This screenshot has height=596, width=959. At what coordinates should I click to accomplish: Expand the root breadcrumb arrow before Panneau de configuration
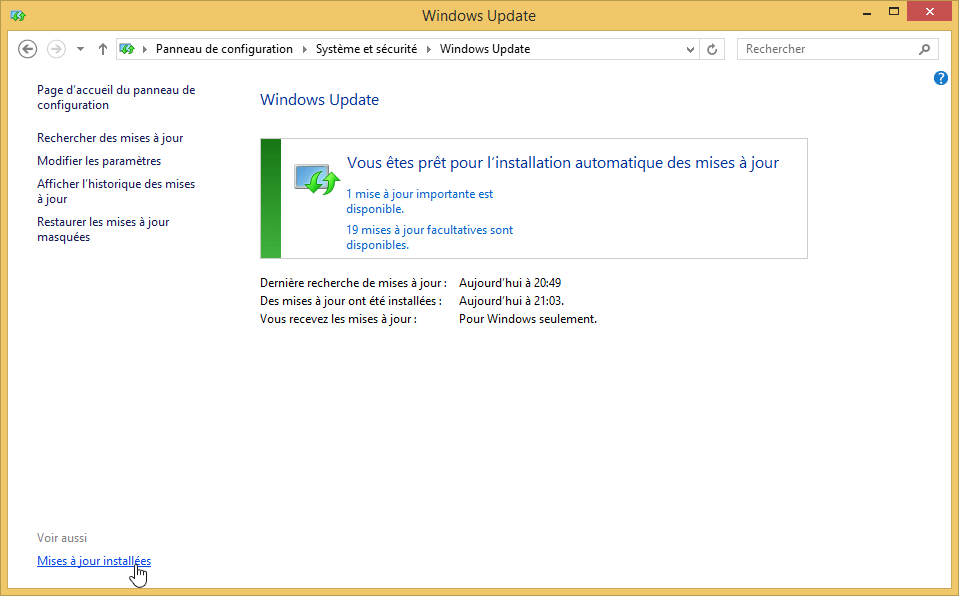coord(145,49)
